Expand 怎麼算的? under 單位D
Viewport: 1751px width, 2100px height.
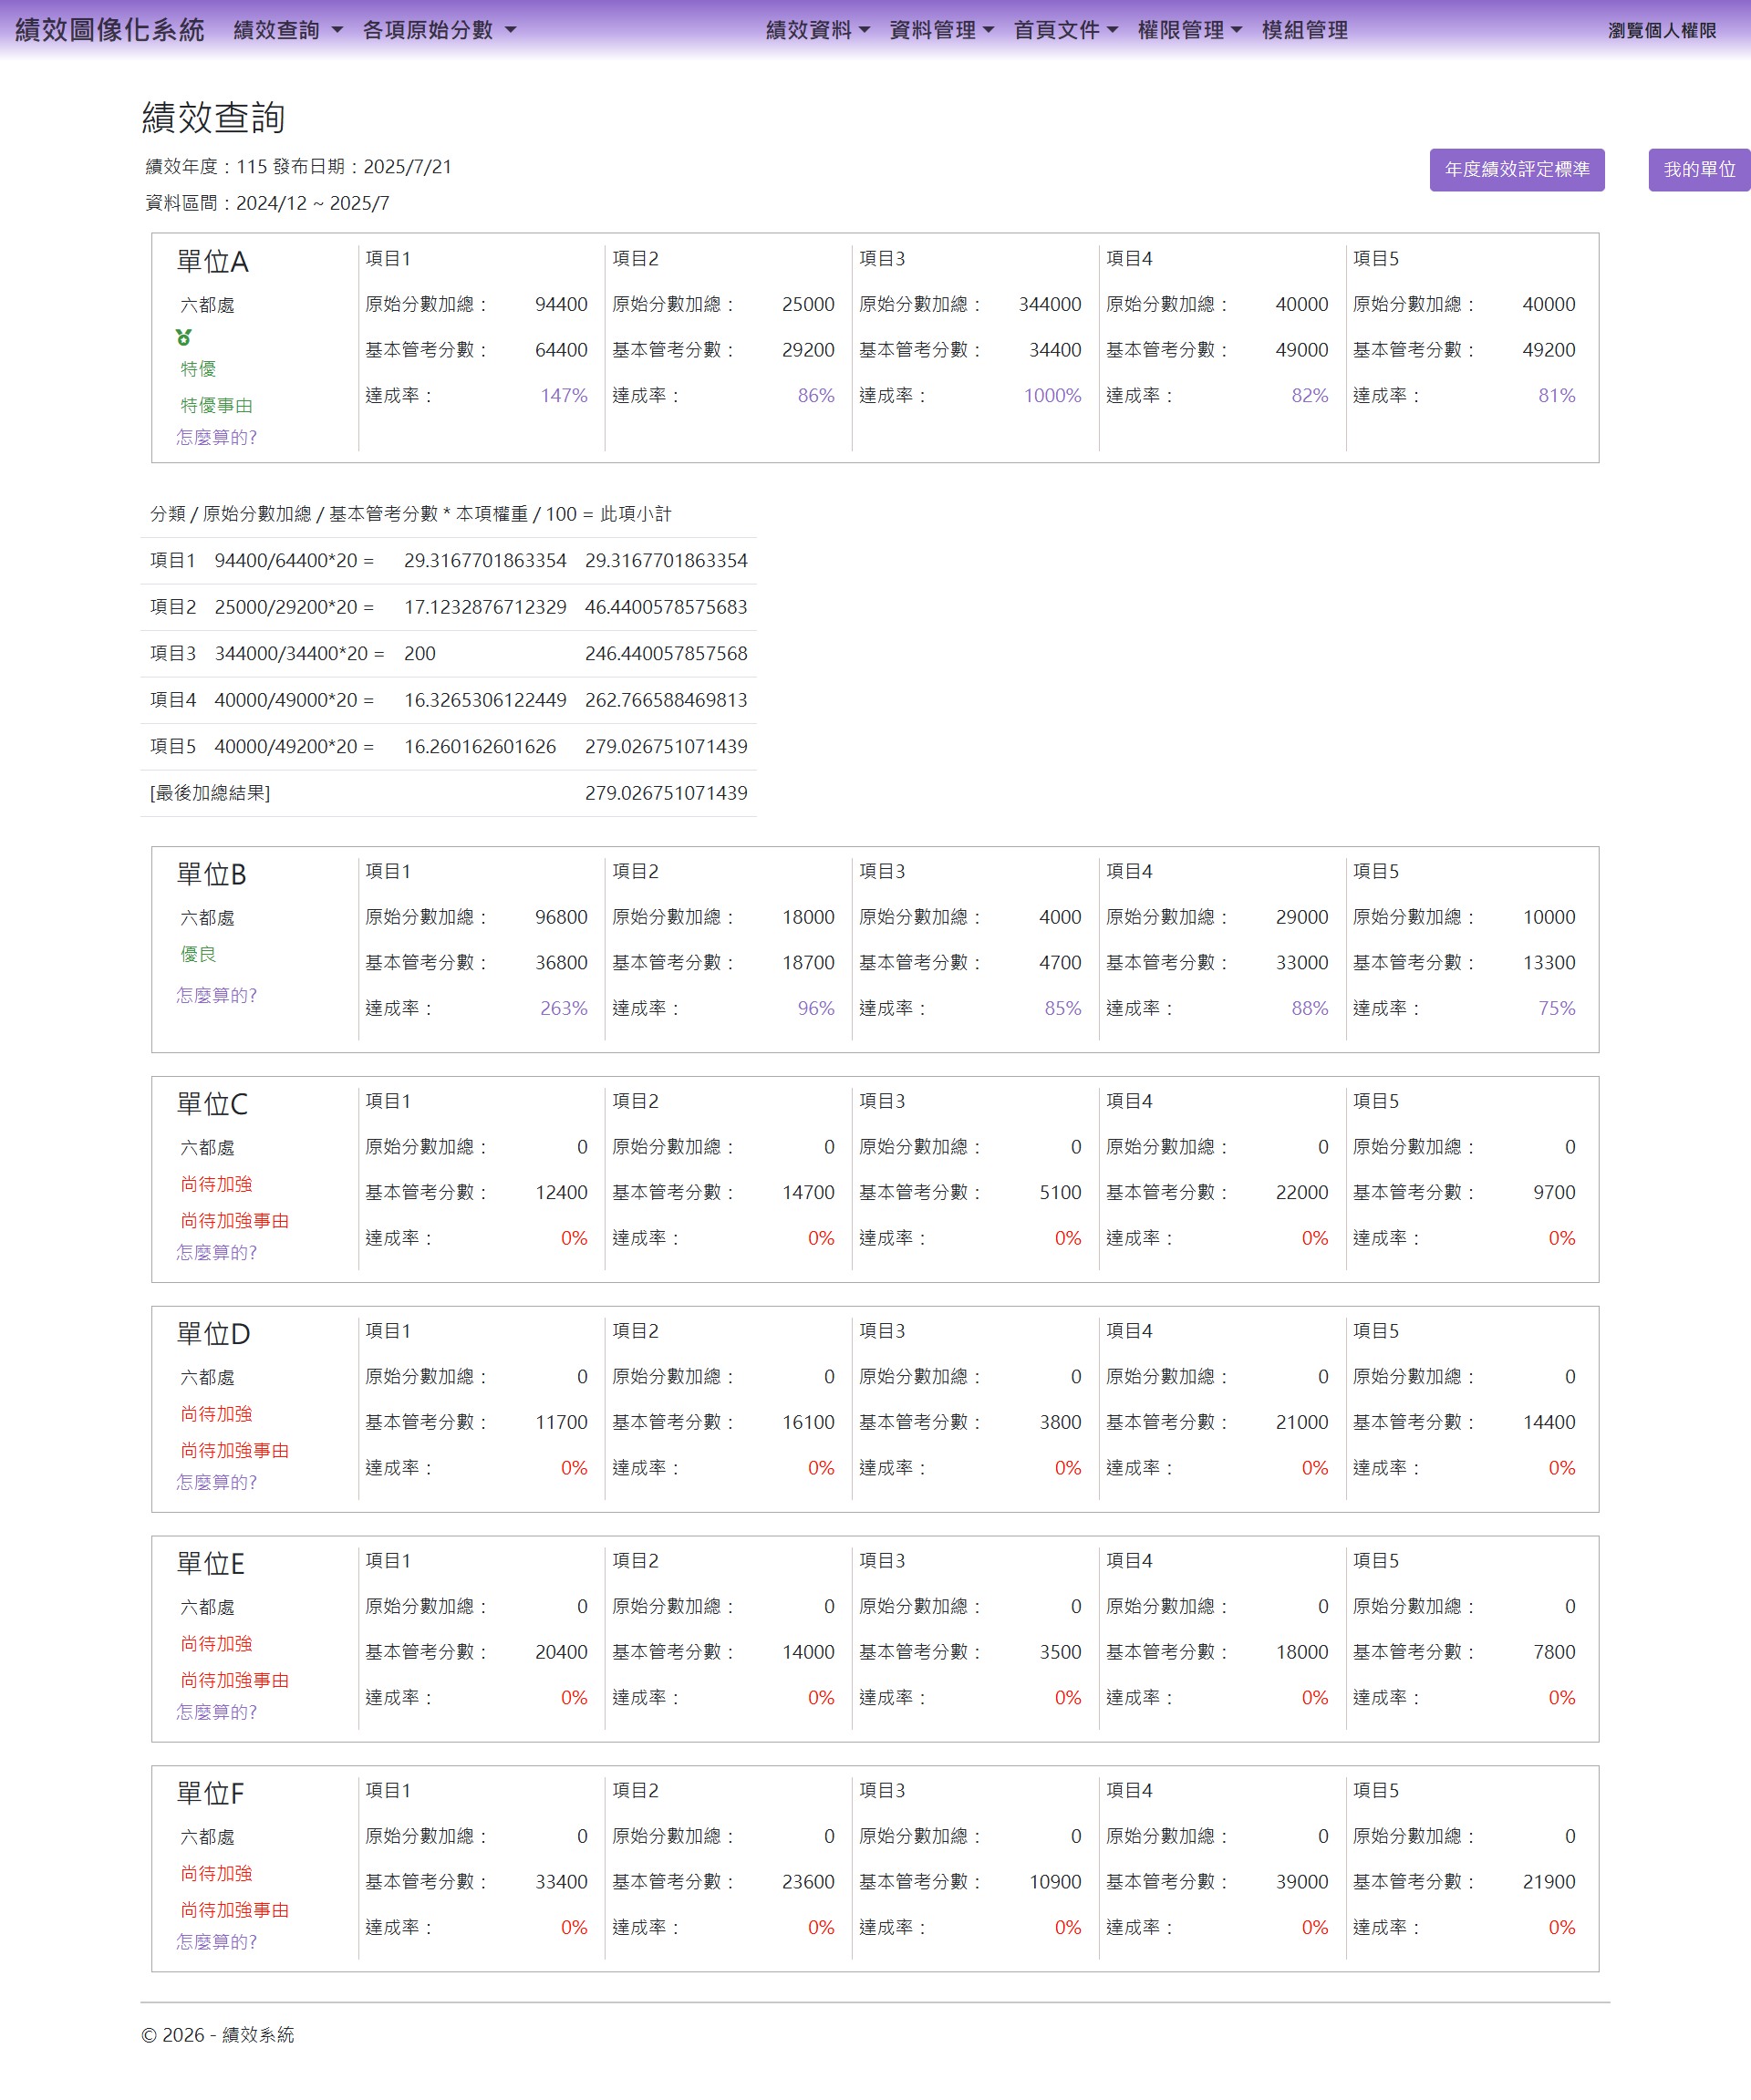coord(217,1482)
